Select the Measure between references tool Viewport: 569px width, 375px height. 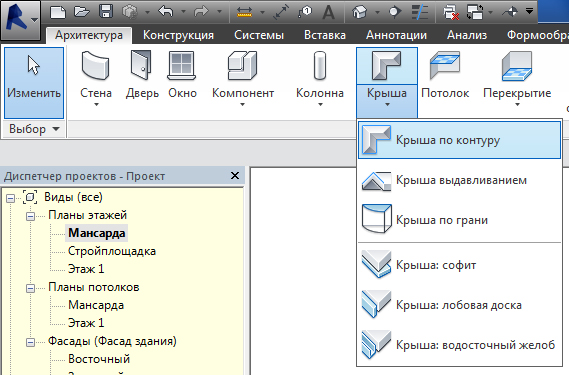click(244, 13)
